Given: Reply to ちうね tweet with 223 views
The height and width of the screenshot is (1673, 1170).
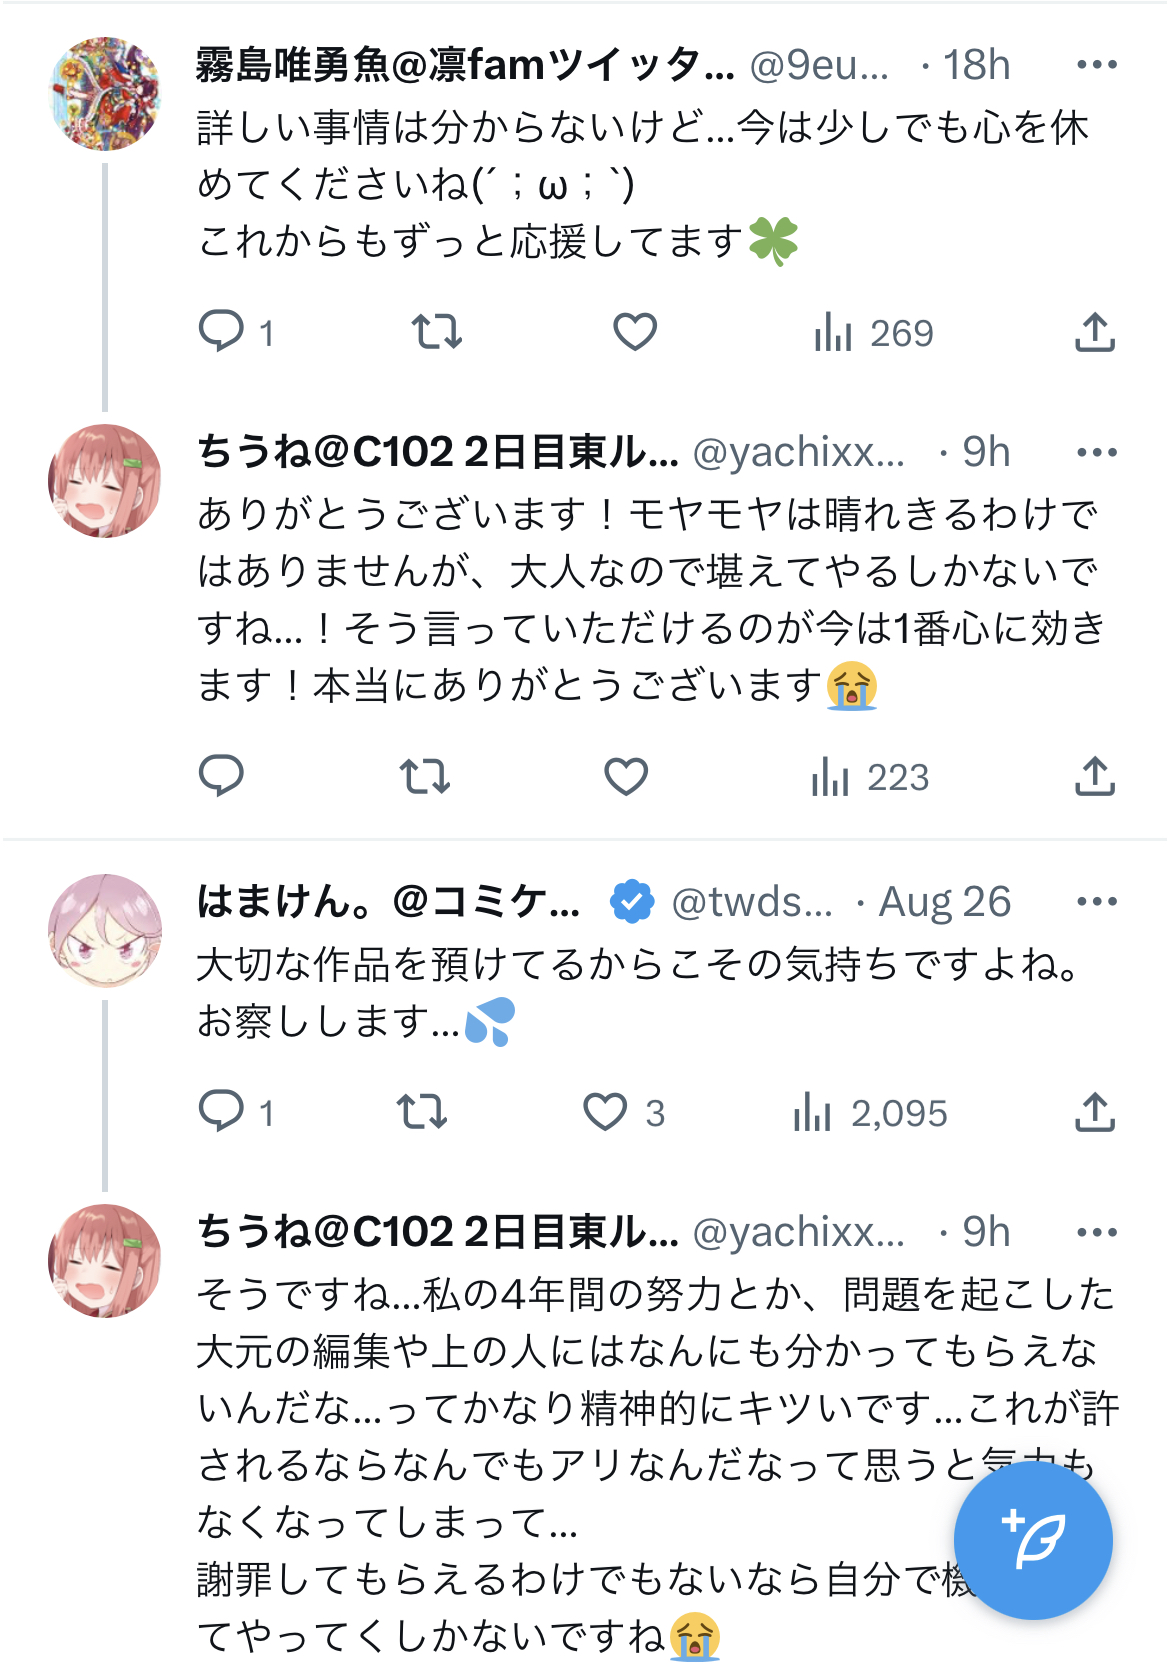Looking at the screenshot, I should pyautogui.click(x=221, y=776).
